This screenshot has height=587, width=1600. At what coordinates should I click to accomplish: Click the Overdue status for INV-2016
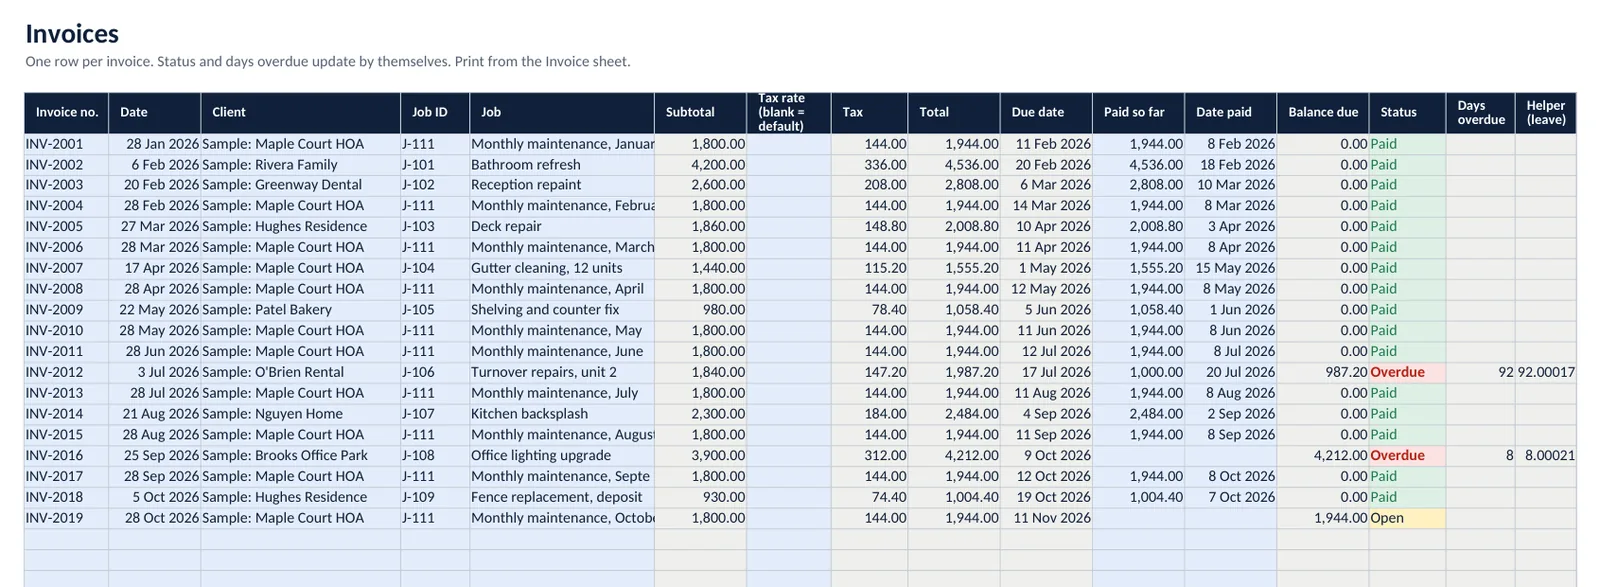[1407, 456]
